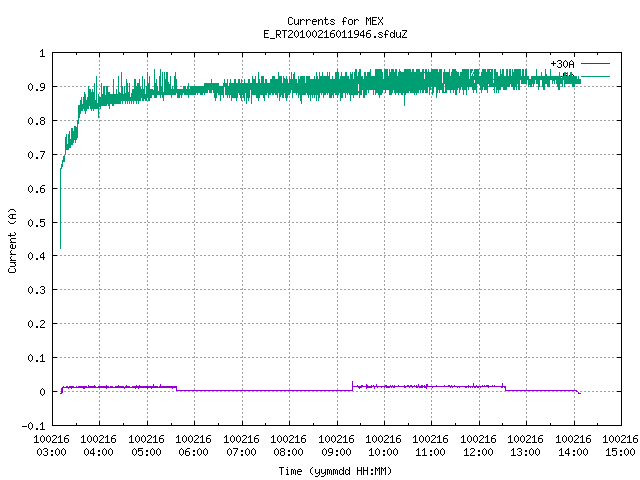The height and width of the screenshot is (480, 640).
Task: Click the chart title "Currents for MEX"
Action: (335, 21)
